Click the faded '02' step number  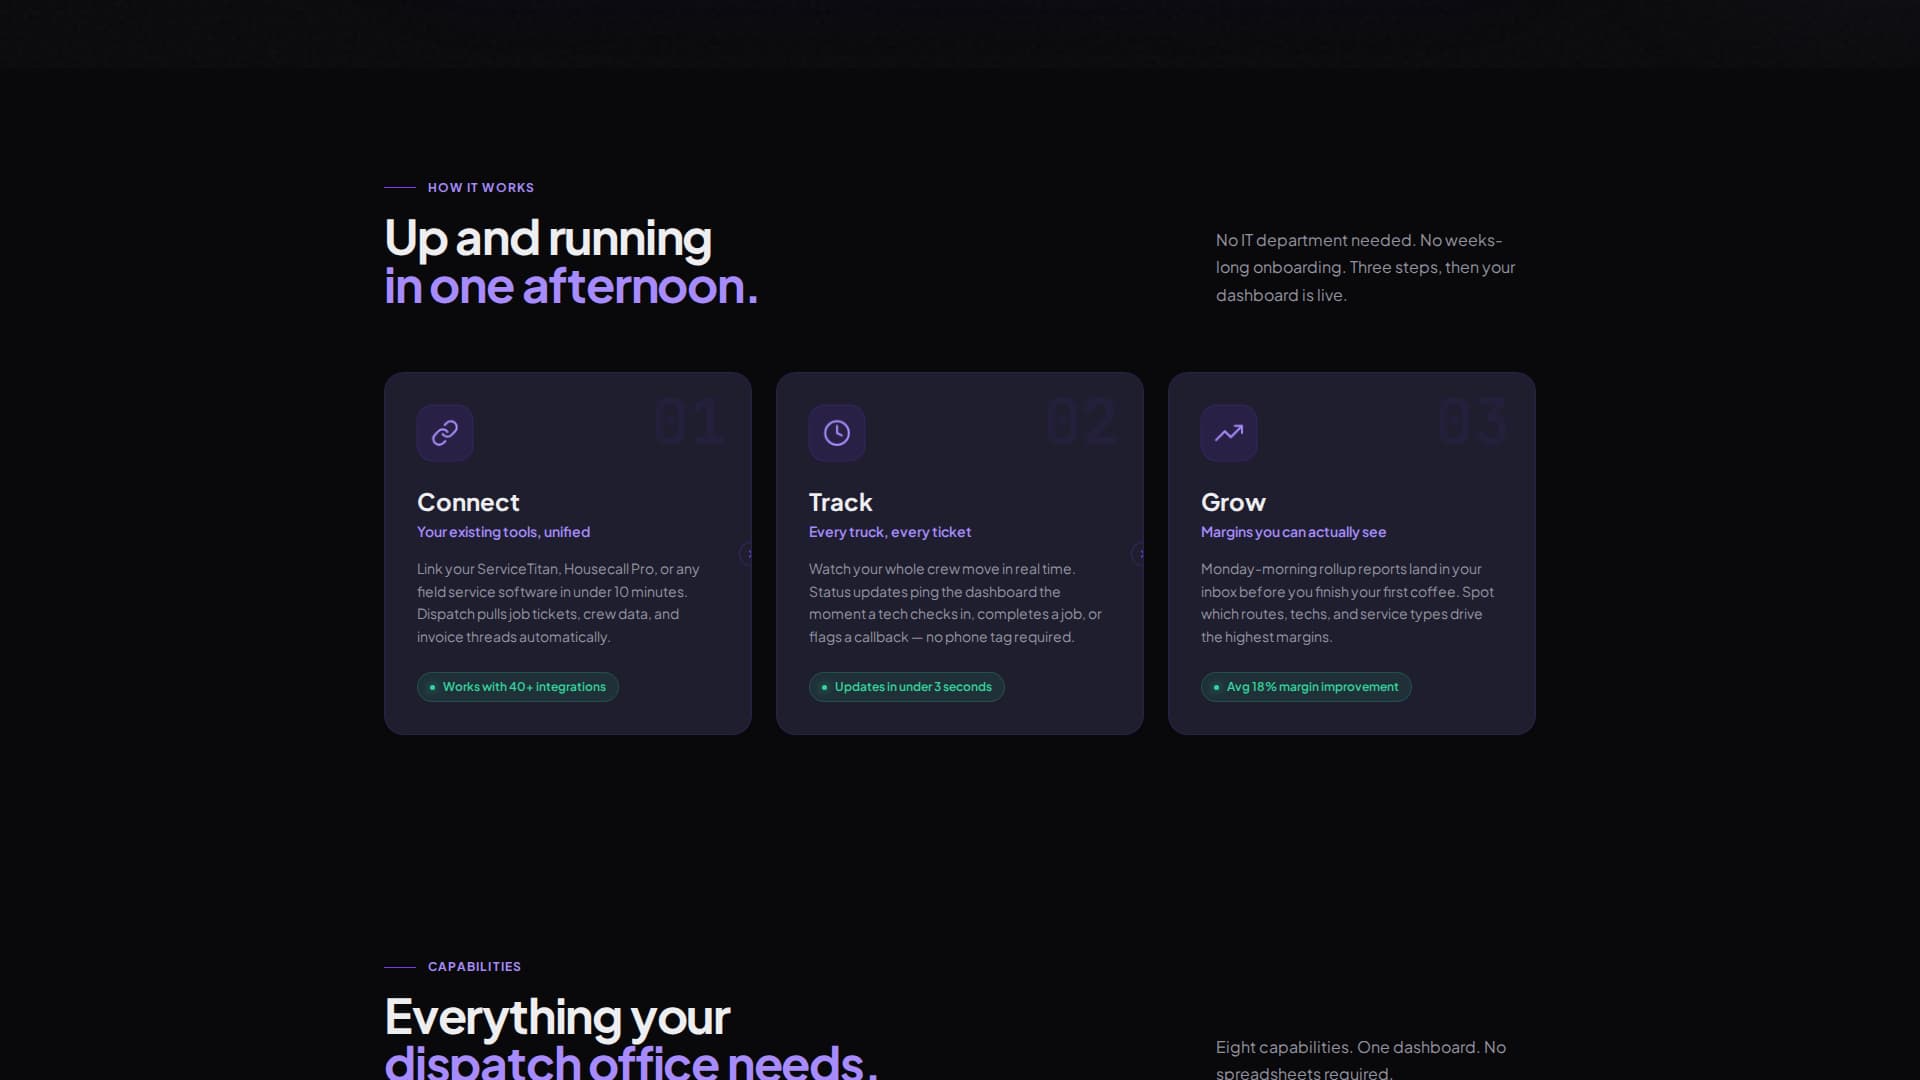(1081, 421)
